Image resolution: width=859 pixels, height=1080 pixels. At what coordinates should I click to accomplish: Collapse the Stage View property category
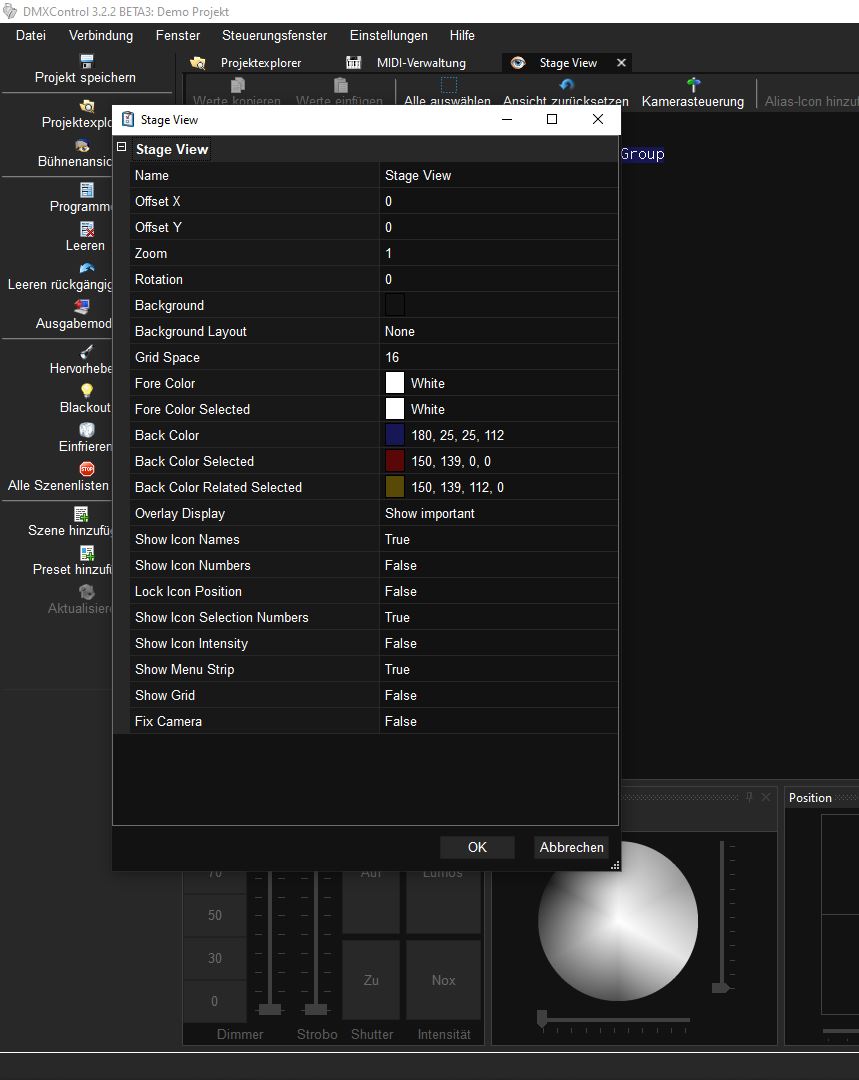(122, 148)
